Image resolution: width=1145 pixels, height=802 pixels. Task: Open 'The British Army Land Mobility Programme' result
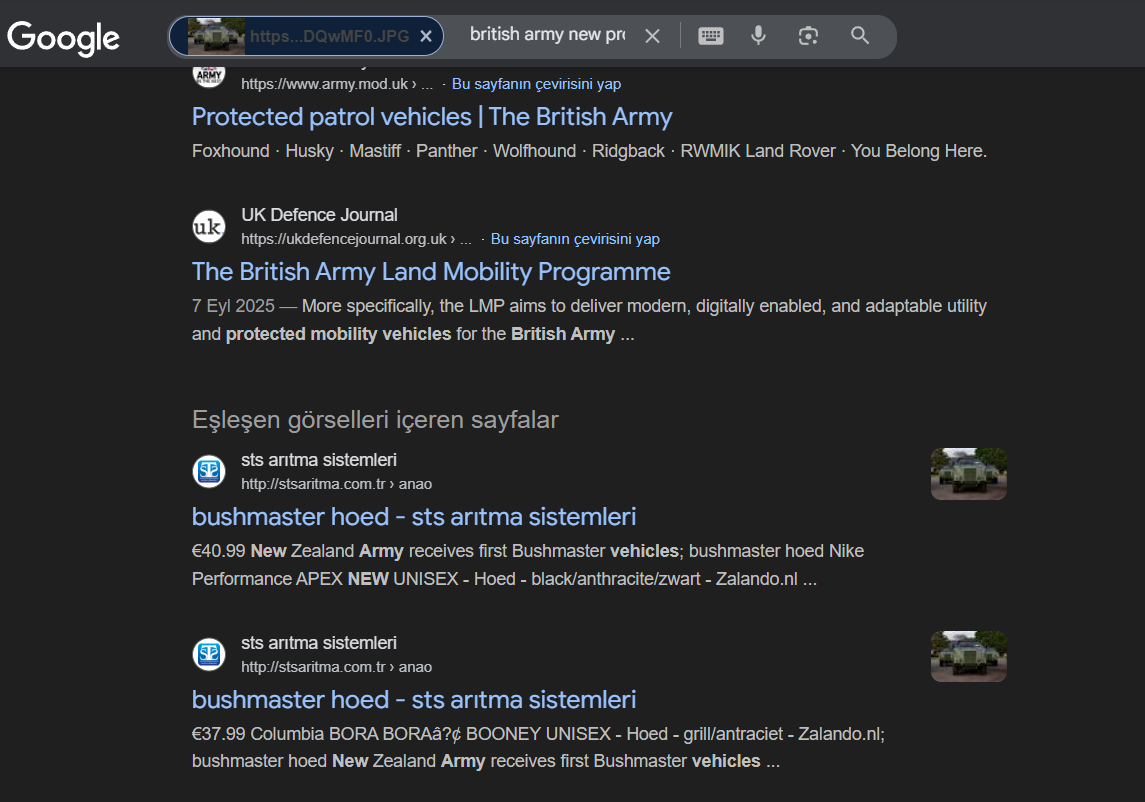click(x=431, y=272)
